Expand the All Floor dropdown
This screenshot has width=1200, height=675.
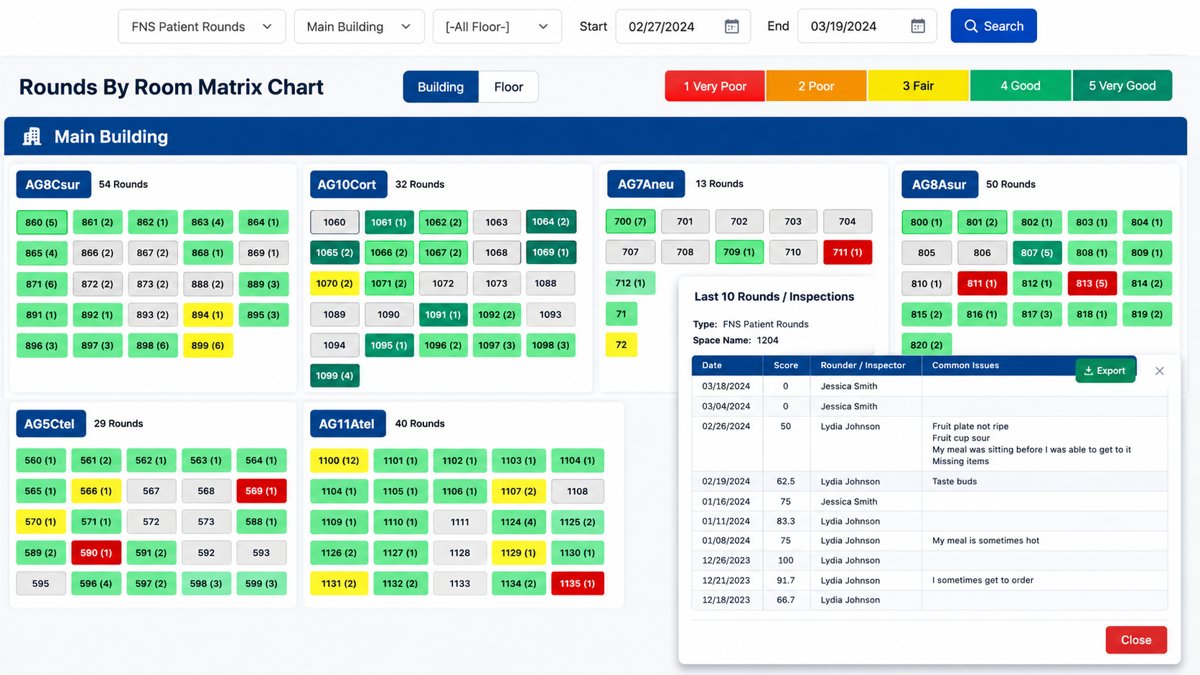(497, 26)
